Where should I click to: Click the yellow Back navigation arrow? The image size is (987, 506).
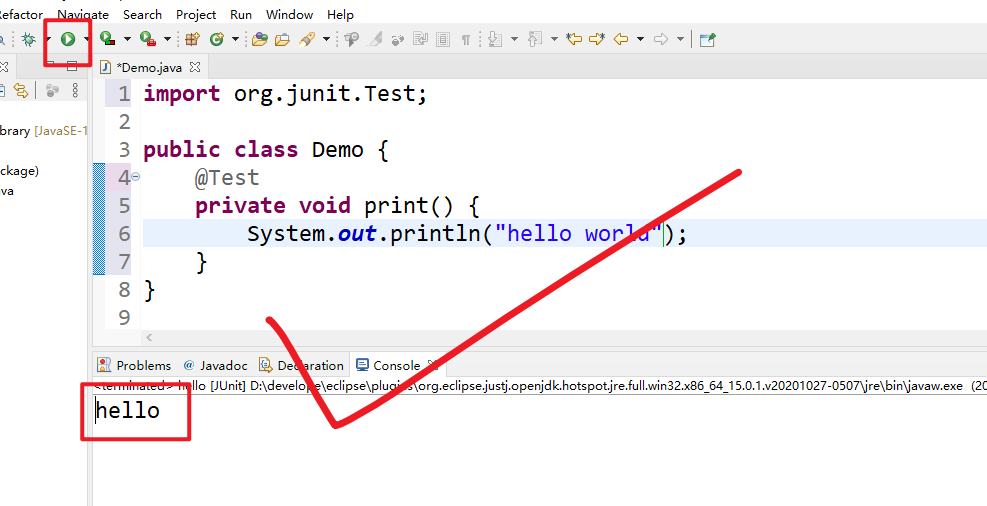[621, 40]
